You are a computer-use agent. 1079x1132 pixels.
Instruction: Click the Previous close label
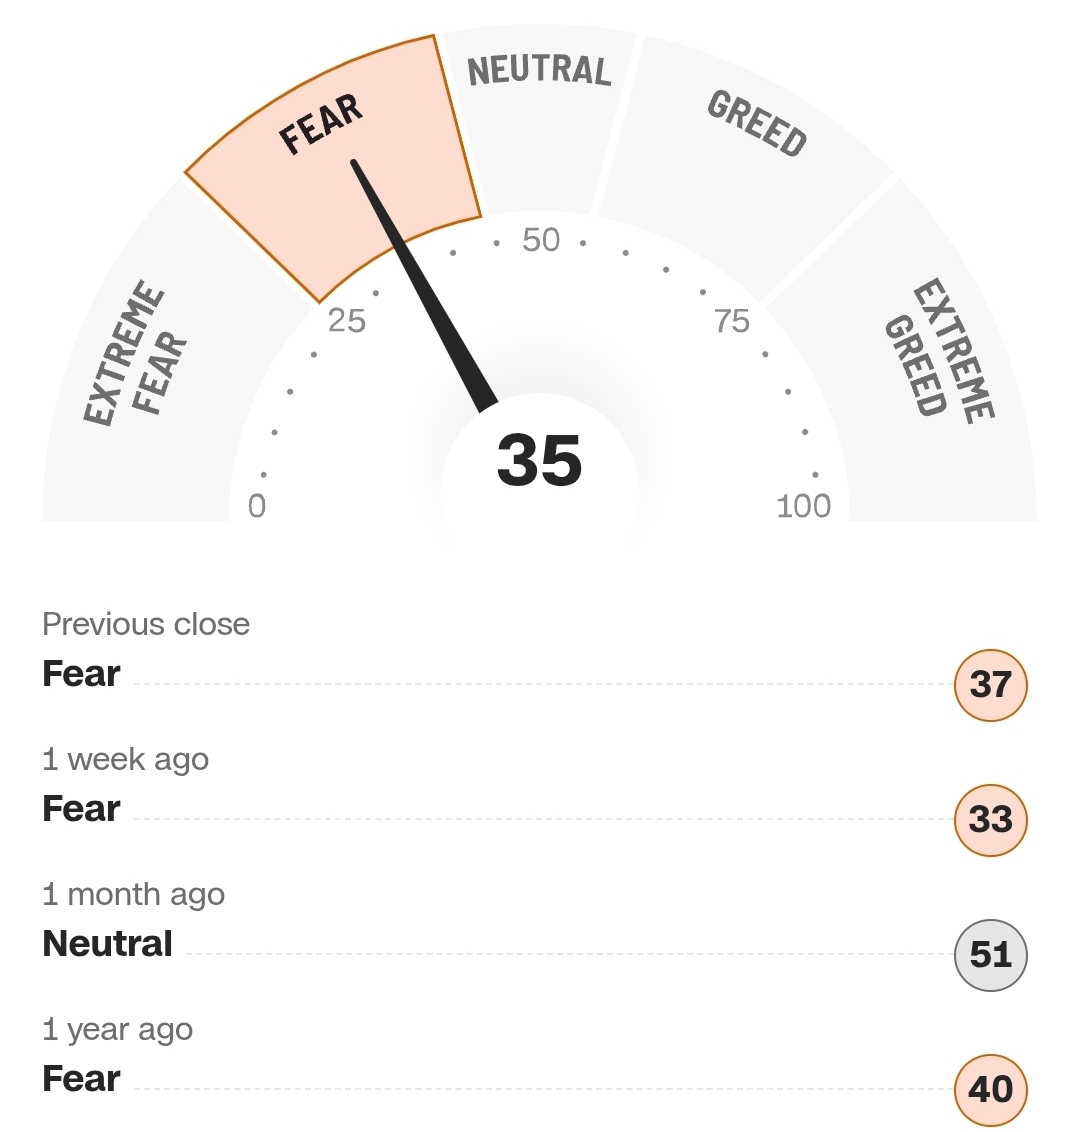pyautogui.click(x=146, y=624)
